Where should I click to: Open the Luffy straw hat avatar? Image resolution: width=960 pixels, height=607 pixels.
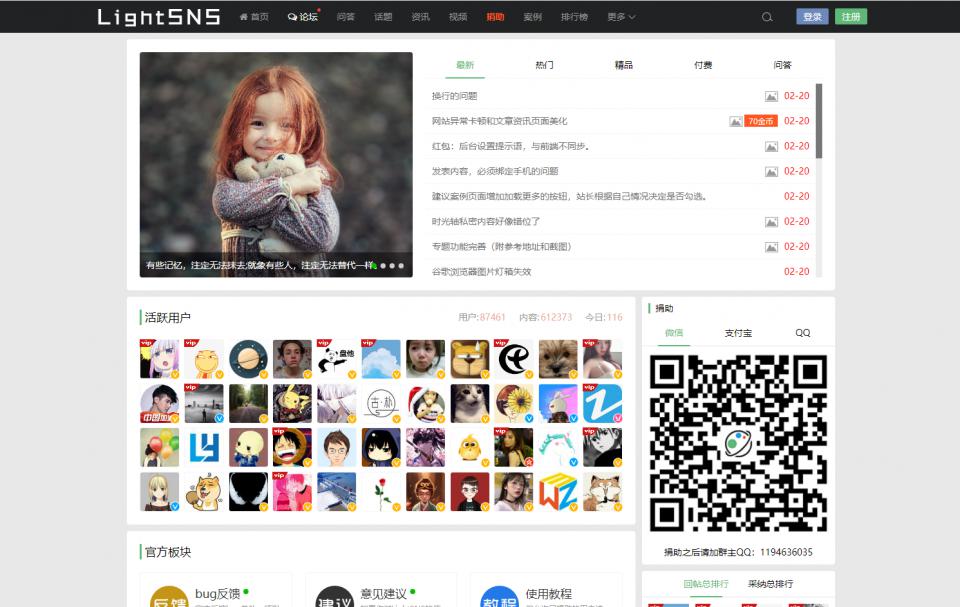tap(292, 448)
